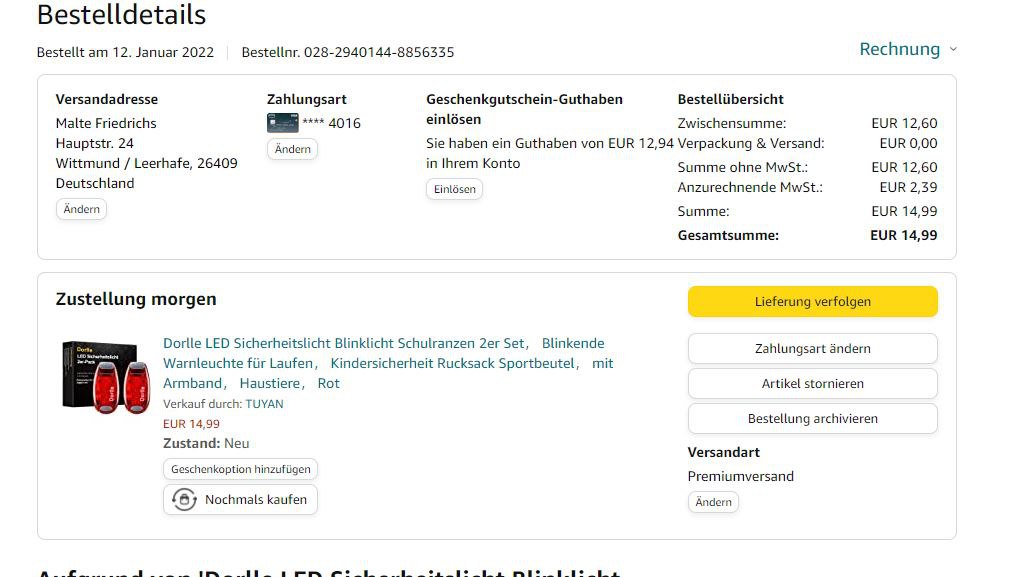
Task: Click the Einlösen gift card button
Action: click(454, 189)
